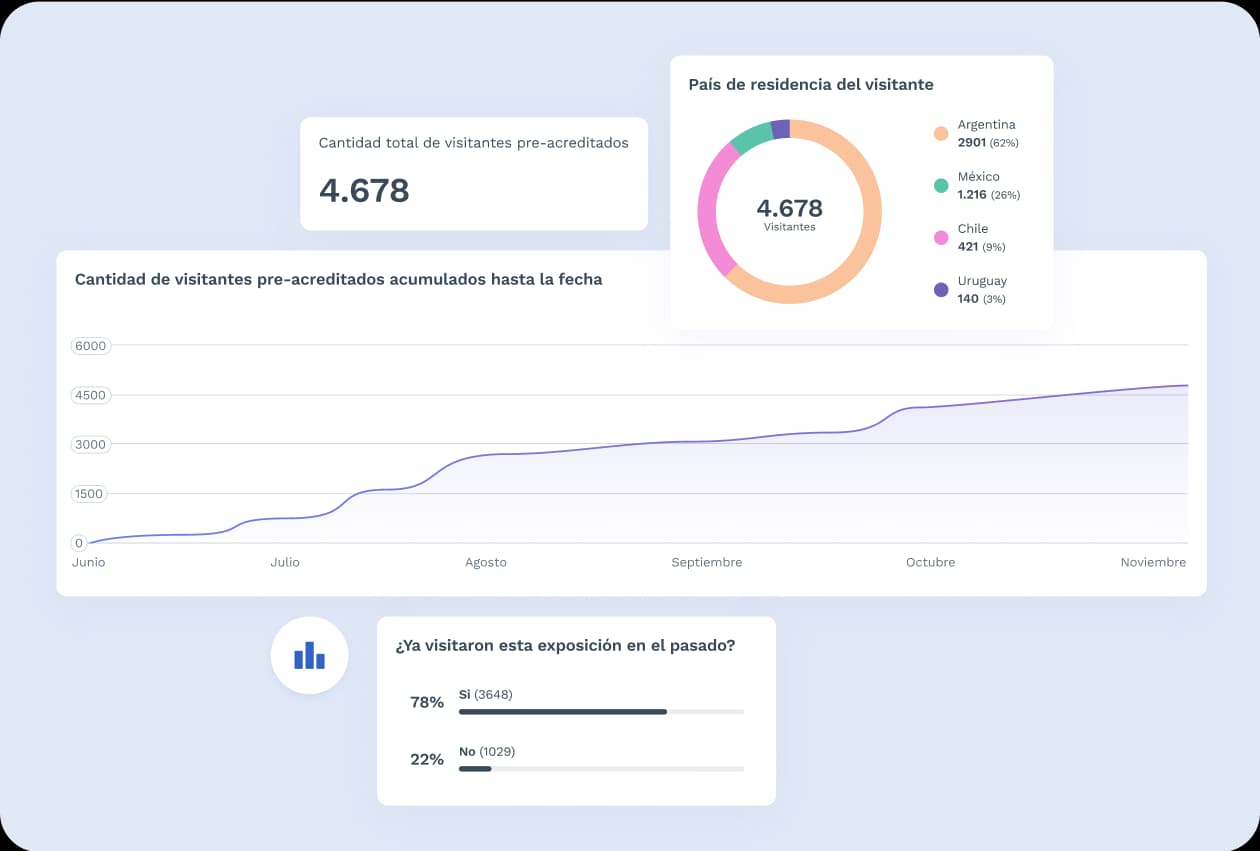
Task: Select the Argentina orange legend dot
Action: pyautogui.click(x=940, y=133)
